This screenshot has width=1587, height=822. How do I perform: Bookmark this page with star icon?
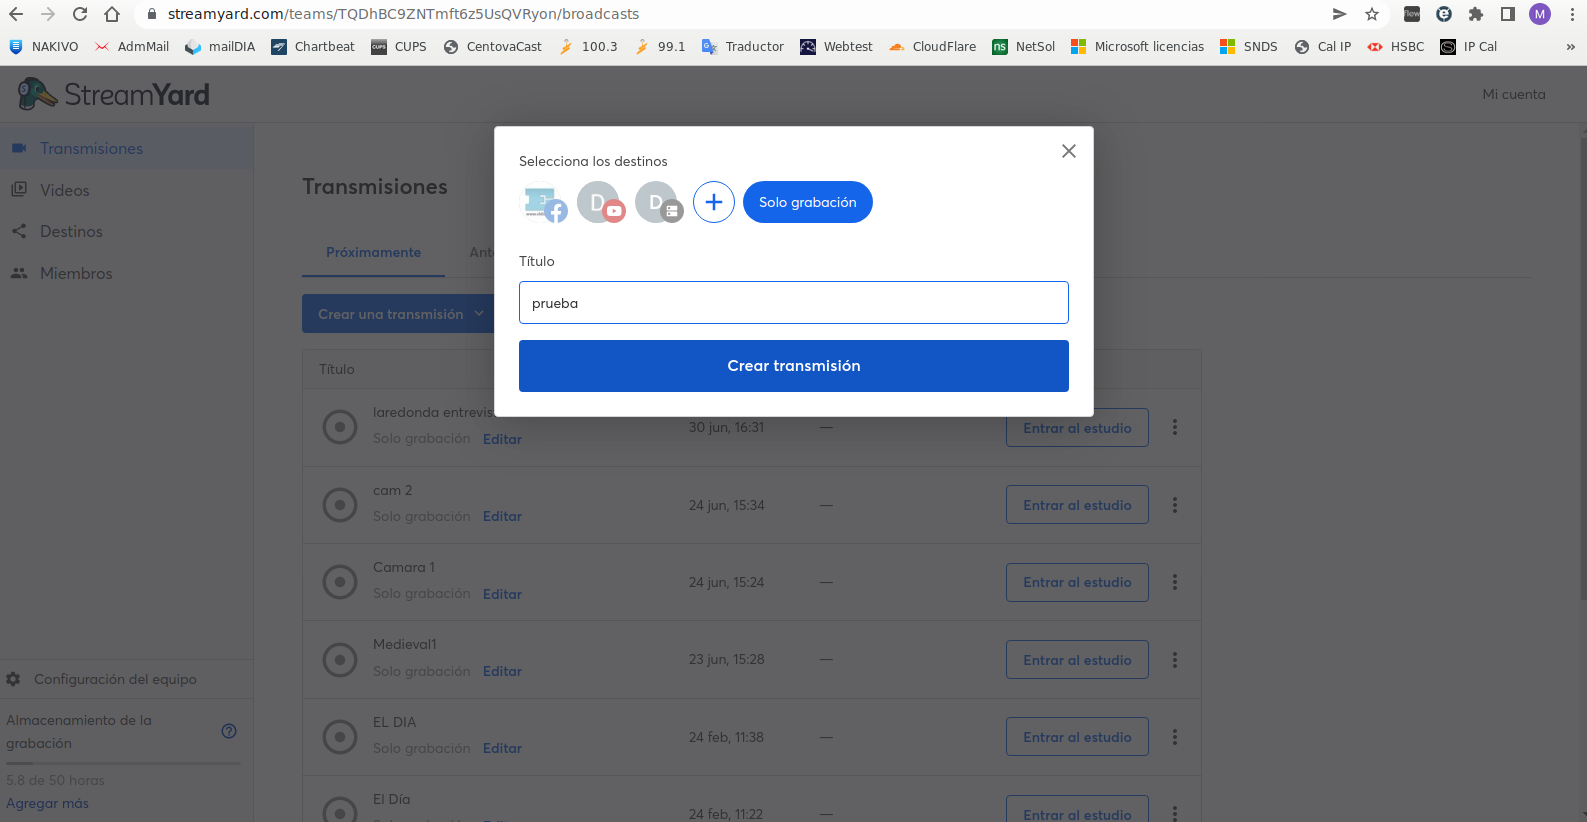1372,14
